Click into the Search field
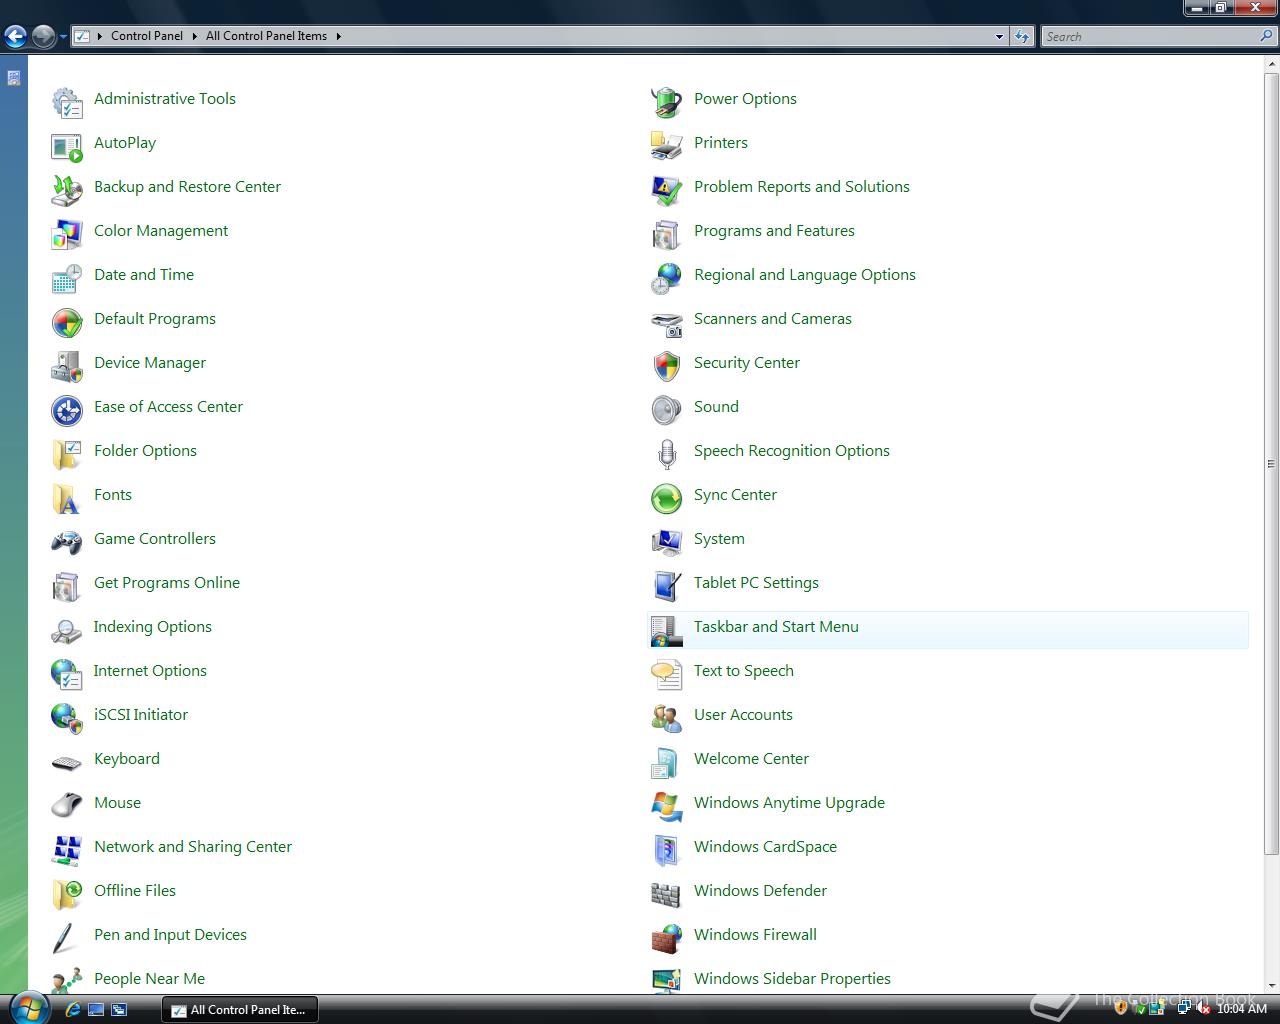1280x1024 pixels. click(x=1150, y=37)
